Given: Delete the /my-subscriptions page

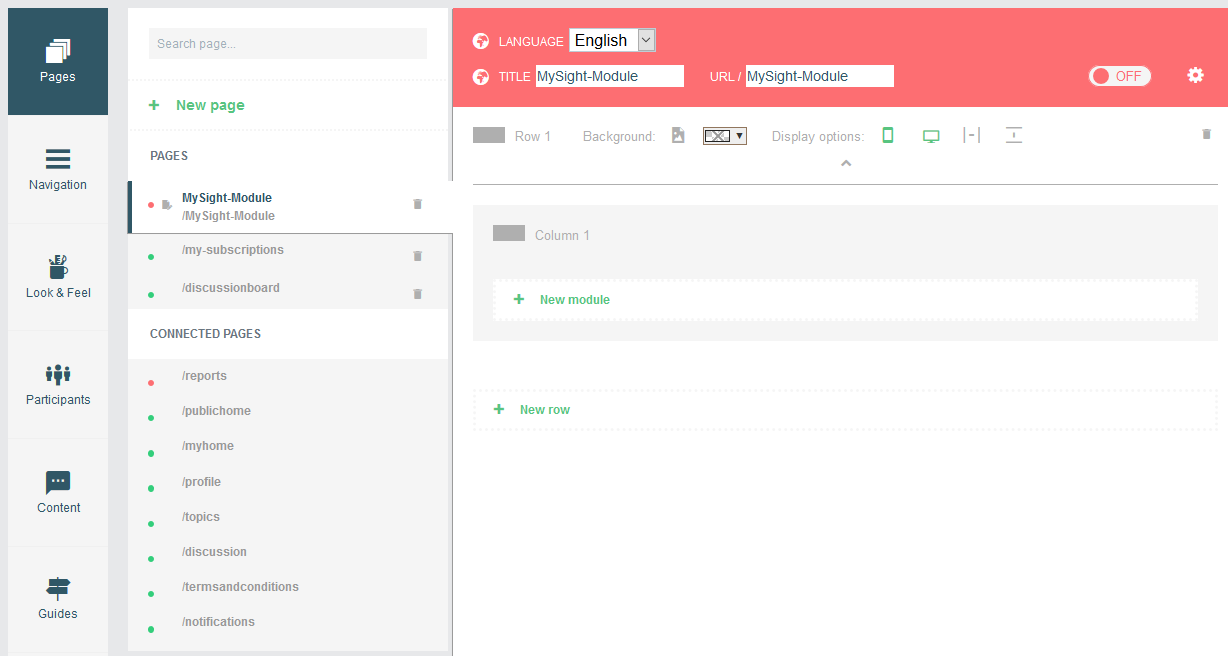Looking at the screenshot, I should (x=418, y=256).
